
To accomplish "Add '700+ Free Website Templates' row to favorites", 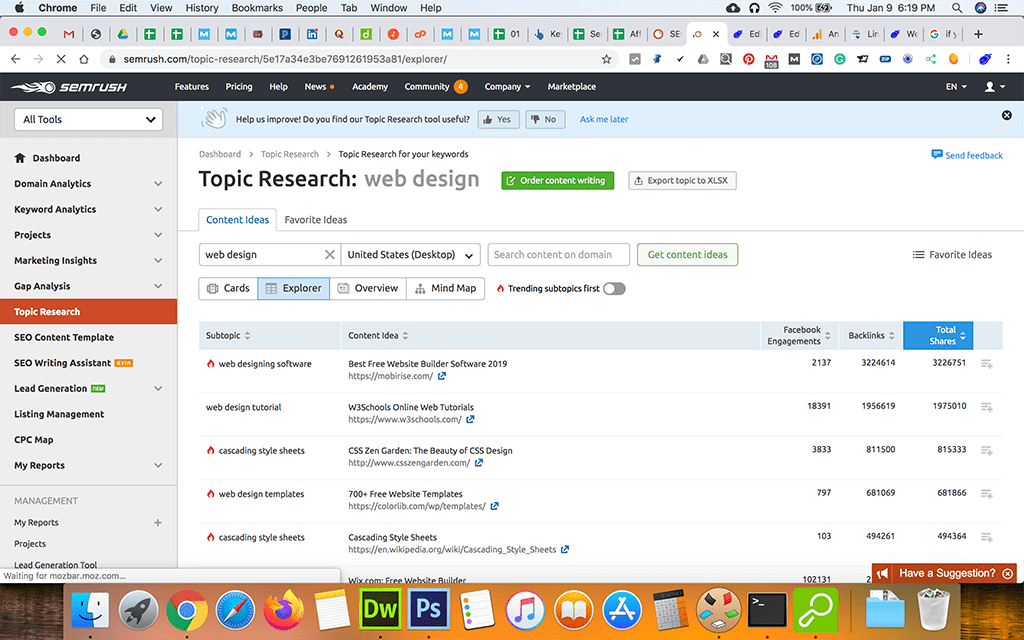I will pyautogui.click(x=987, y=494).
